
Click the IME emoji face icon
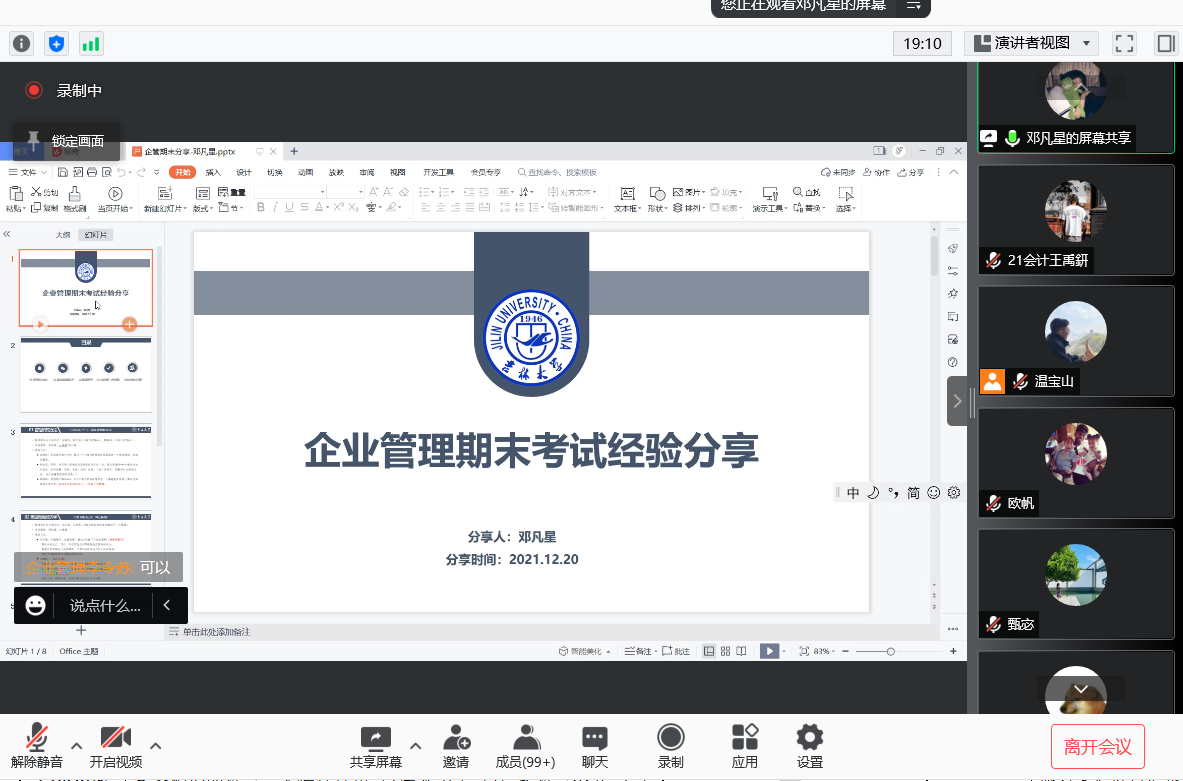(x=933, y=493)
